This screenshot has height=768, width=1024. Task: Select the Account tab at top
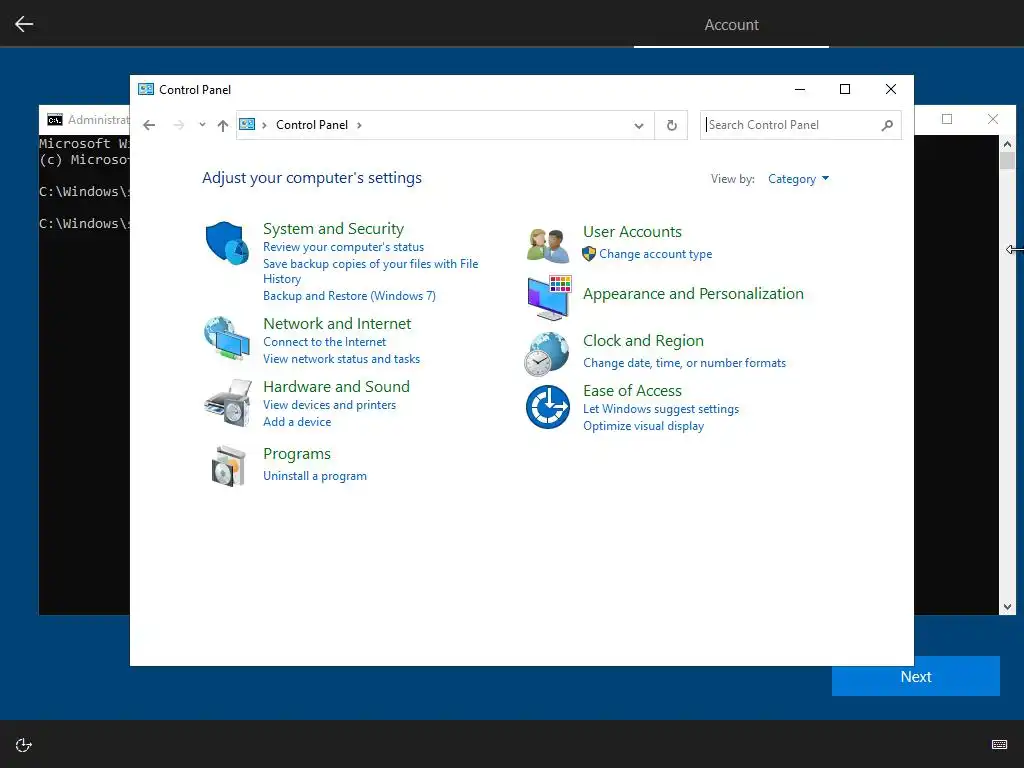[x=731, y=25]
